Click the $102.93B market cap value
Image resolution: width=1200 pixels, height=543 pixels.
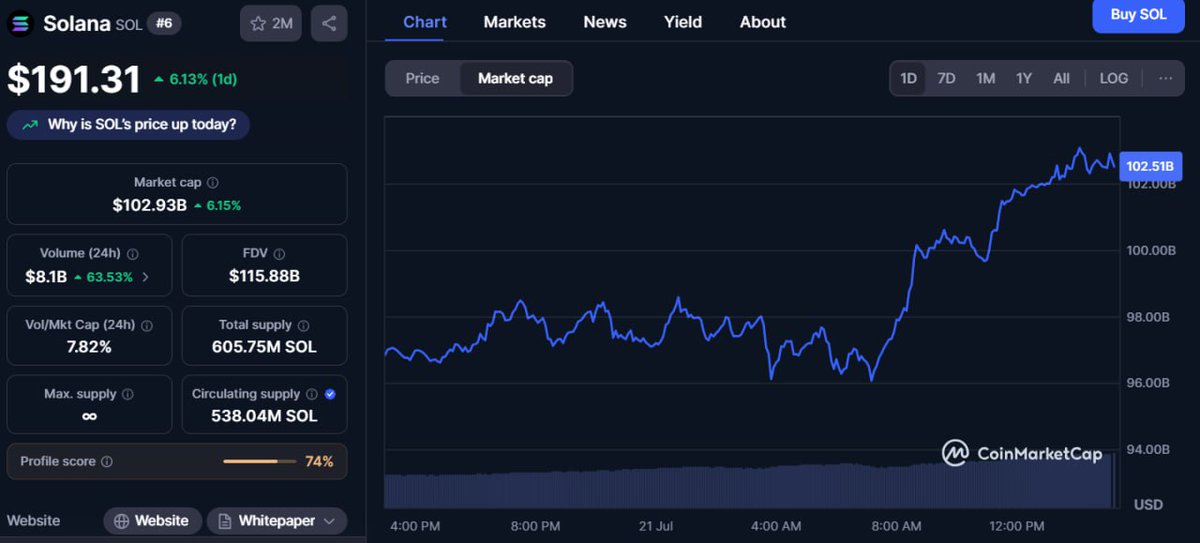(x=150, y=205)
